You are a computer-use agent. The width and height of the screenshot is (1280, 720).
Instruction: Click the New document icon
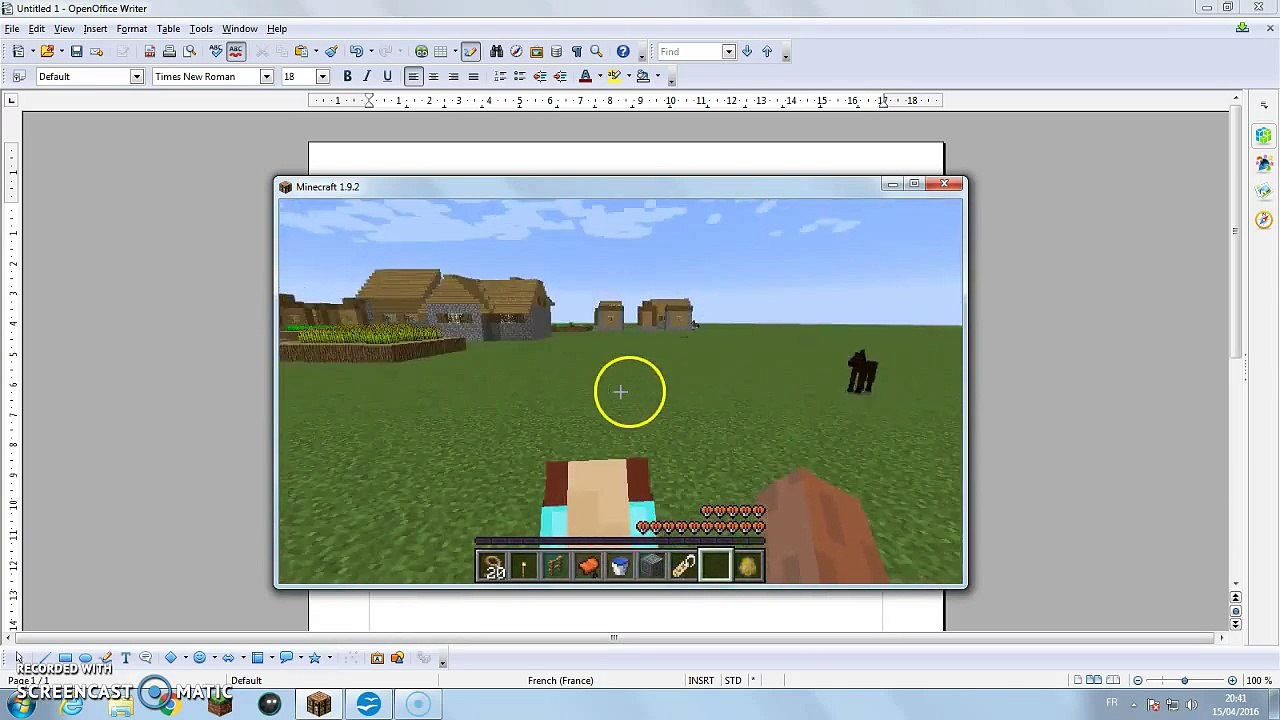(18, 51)
